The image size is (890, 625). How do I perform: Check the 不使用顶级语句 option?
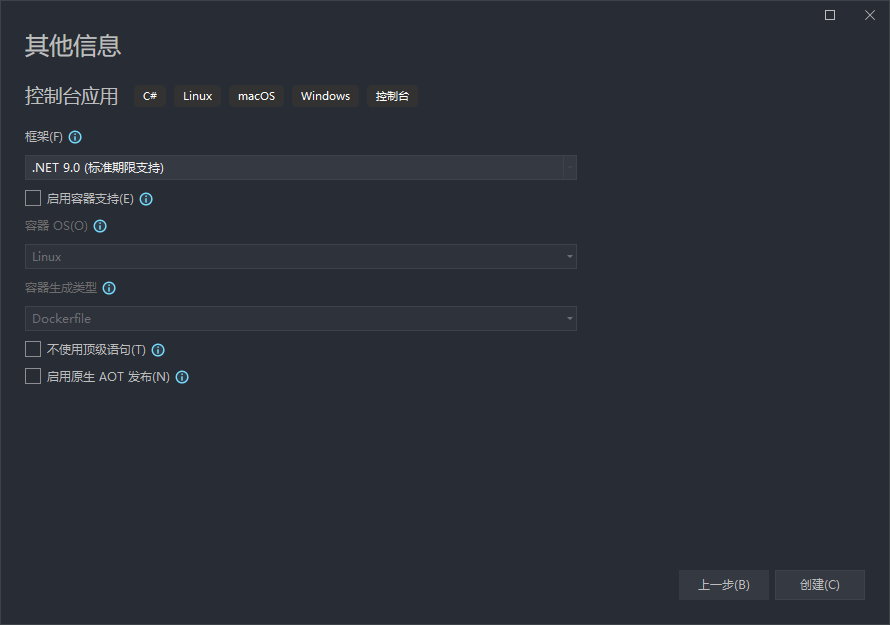[x=33, y=349]
